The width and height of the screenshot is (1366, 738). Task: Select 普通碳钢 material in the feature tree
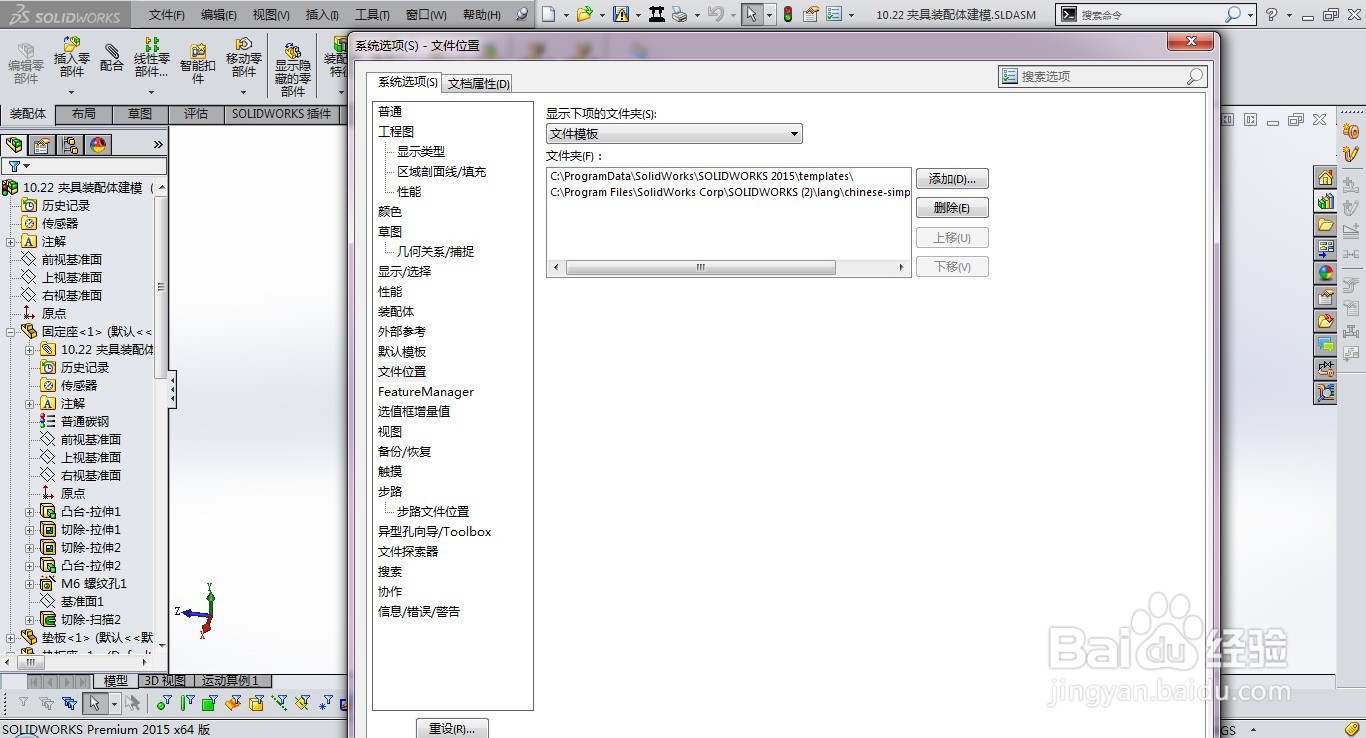[x=84, y=421]
